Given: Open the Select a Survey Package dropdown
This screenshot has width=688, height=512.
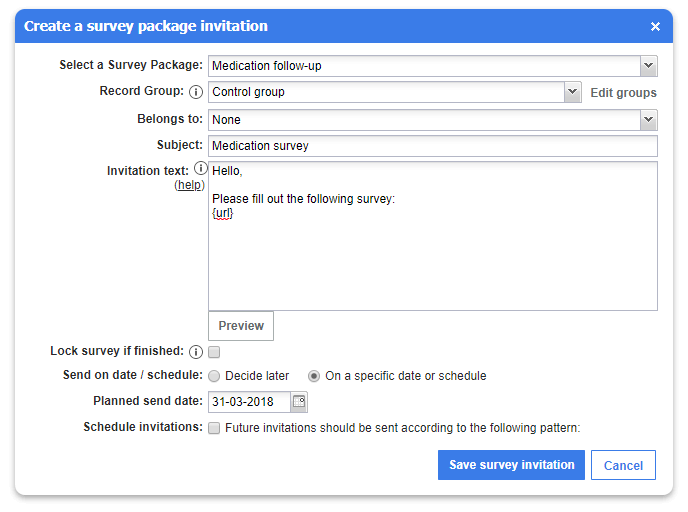Looking at the screenshot, I should (649, 66).
